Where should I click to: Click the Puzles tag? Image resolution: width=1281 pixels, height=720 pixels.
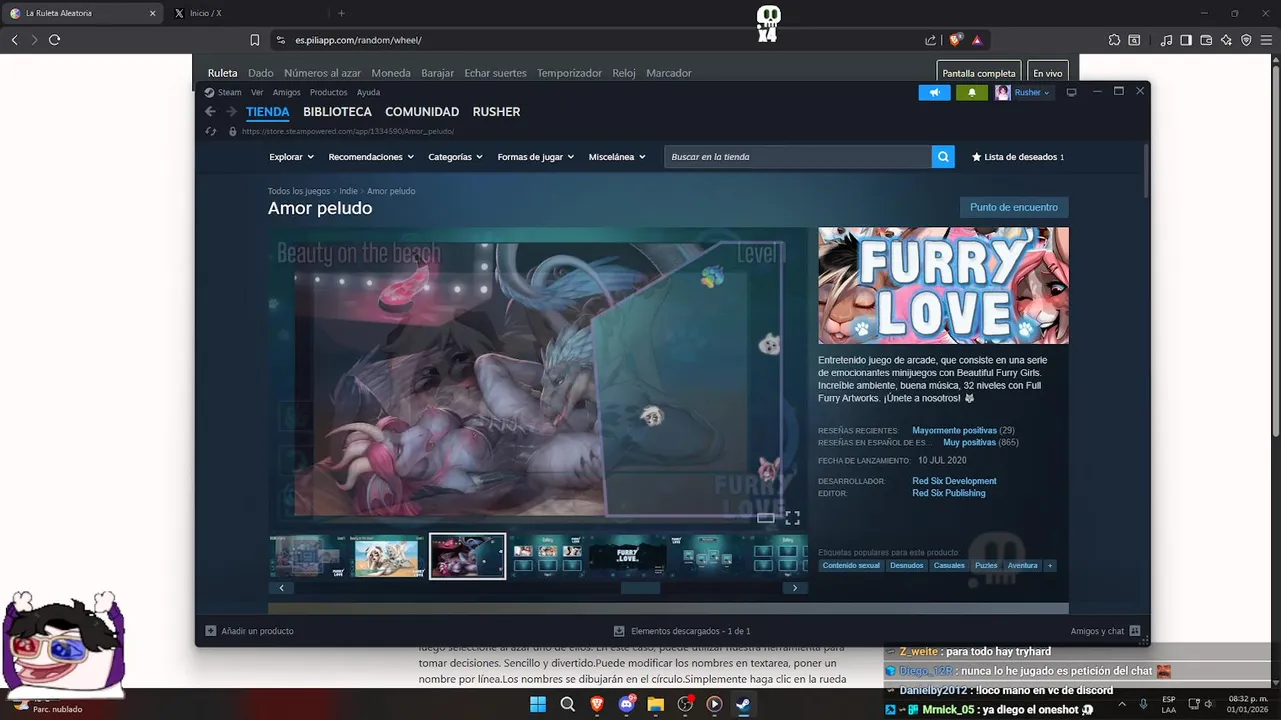tap(986, 565)
